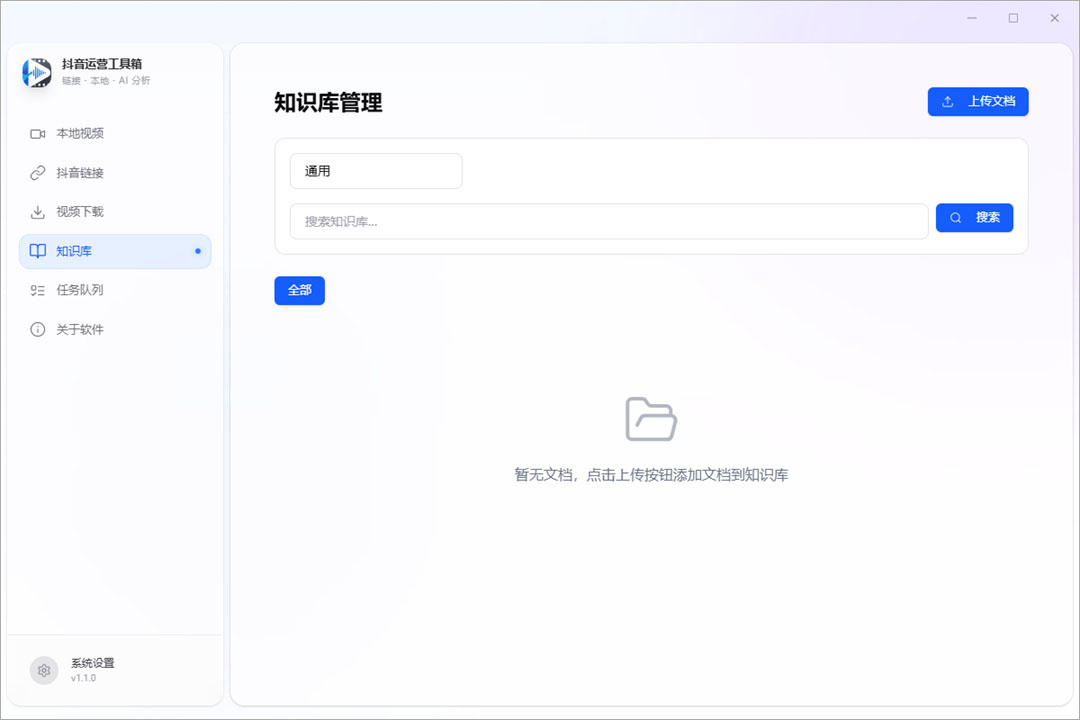Screen dimensions: 1080x720
Task: Click the 上传文档 button
Action: (978, 101)
